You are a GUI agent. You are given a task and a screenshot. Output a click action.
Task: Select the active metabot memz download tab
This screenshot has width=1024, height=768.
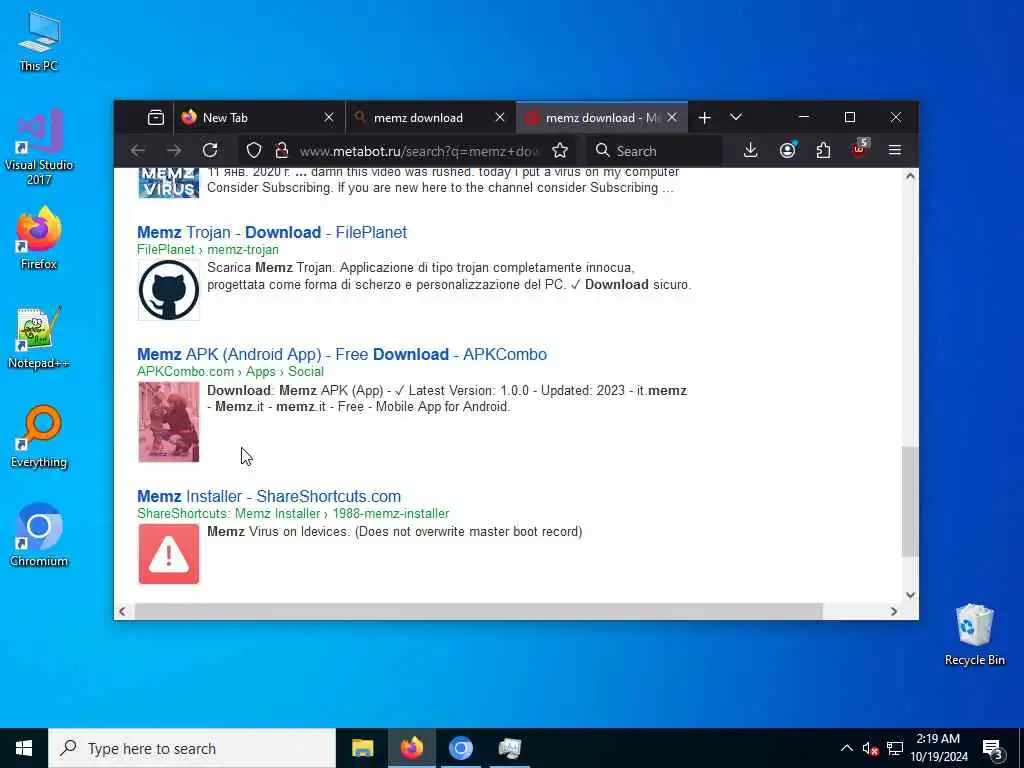coord(602,118)
